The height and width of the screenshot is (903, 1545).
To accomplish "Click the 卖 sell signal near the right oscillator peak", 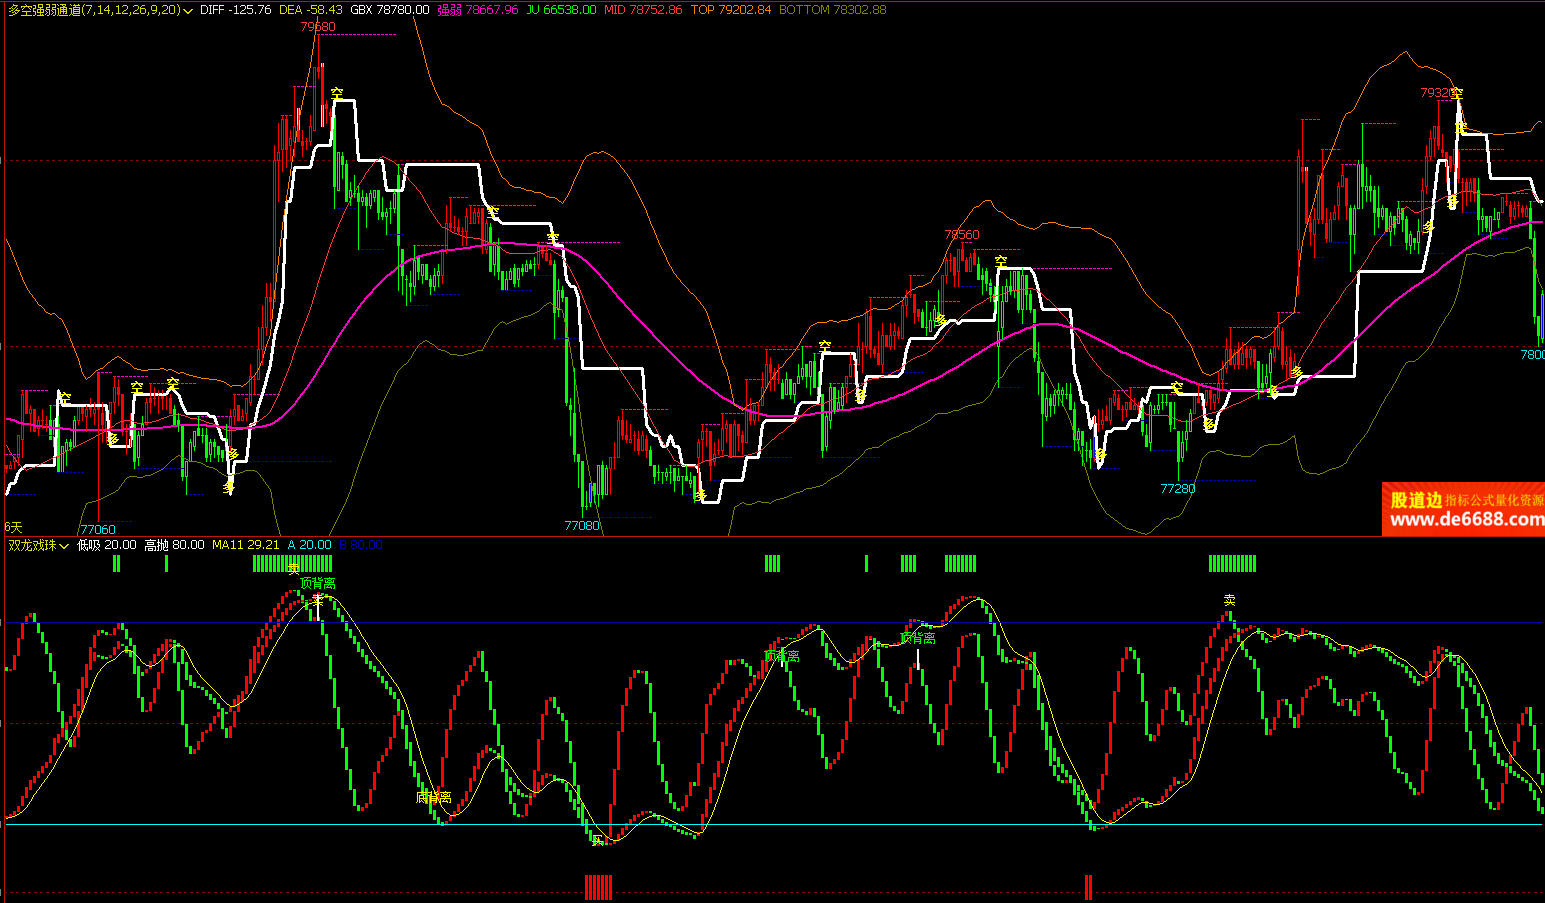I will coord(1229,600).
